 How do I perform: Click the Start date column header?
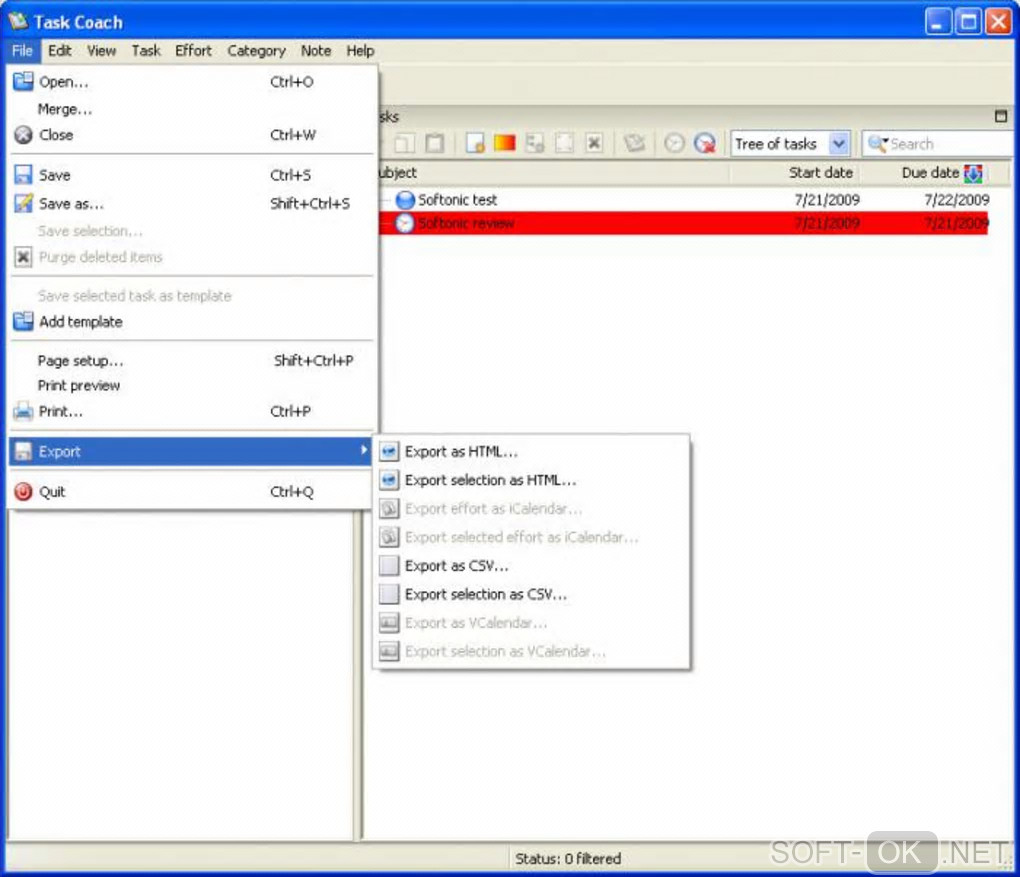(794, 173)
